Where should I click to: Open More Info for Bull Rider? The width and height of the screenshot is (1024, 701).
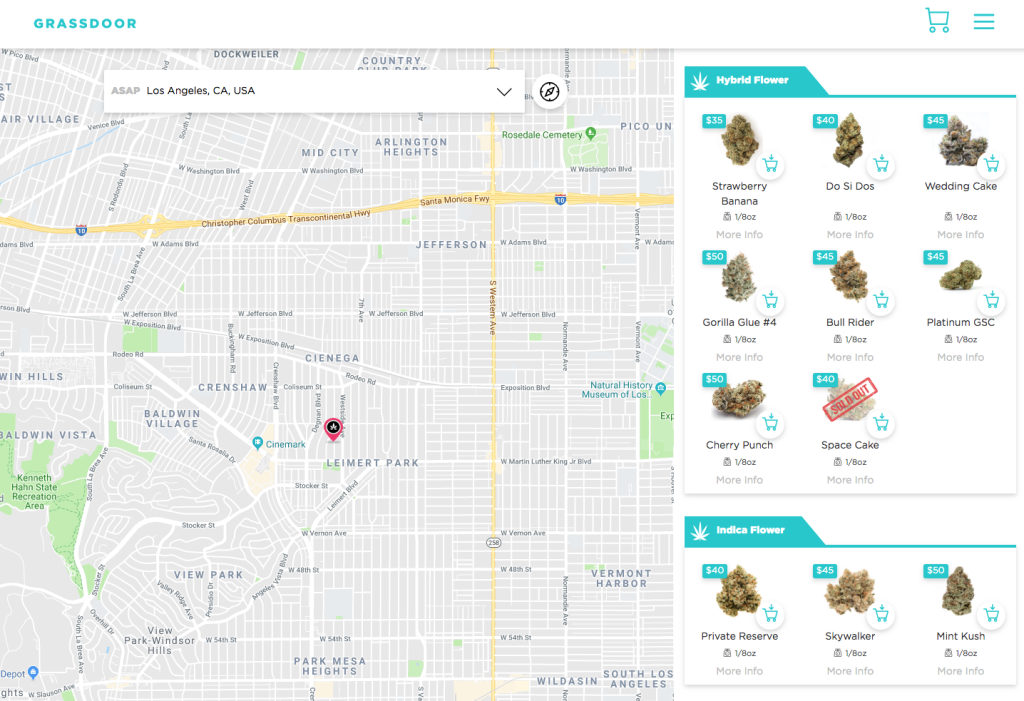coord(850,357)
